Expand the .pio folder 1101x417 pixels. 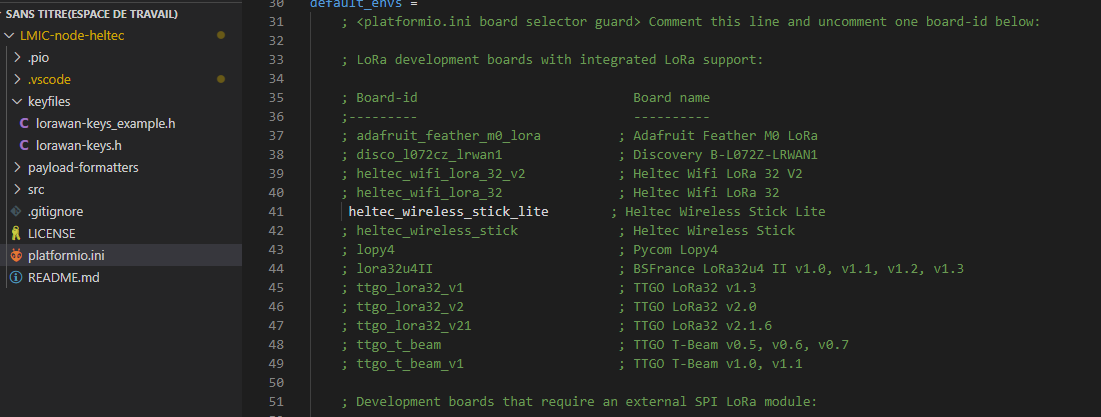[x=18, y=58]
